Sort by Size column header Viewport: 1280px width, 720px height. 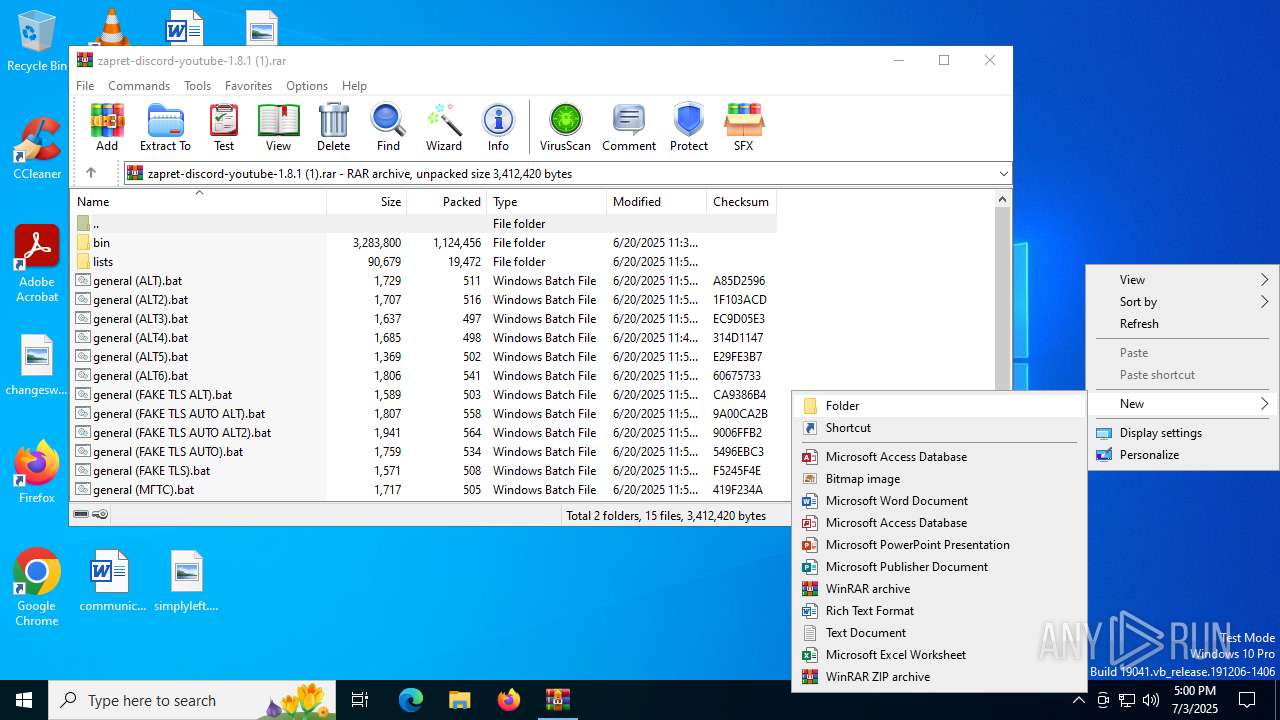click(x=367, y=202)
